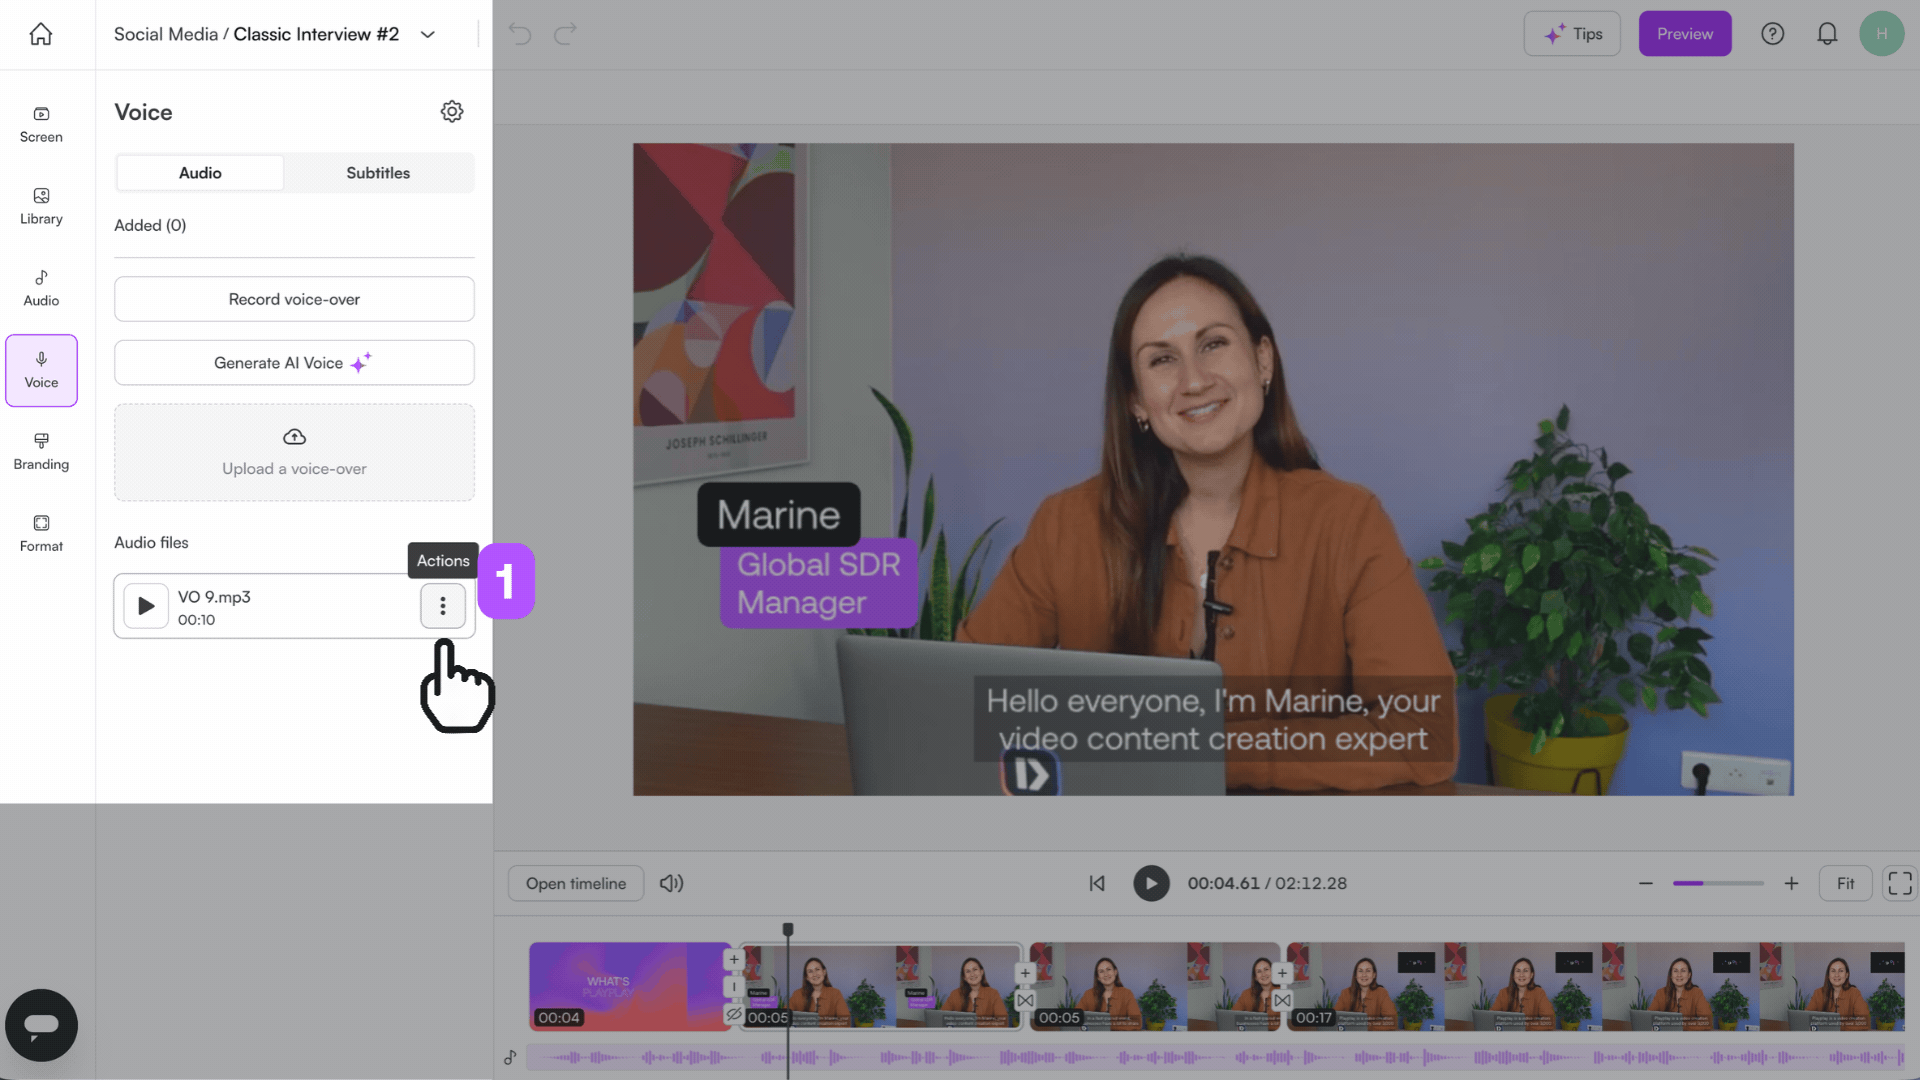Image resolution: width=1920 pixels, height=1080 pixels.
Task: Adjust the timeline zoom slider
Action: (x=1718, y=883)
